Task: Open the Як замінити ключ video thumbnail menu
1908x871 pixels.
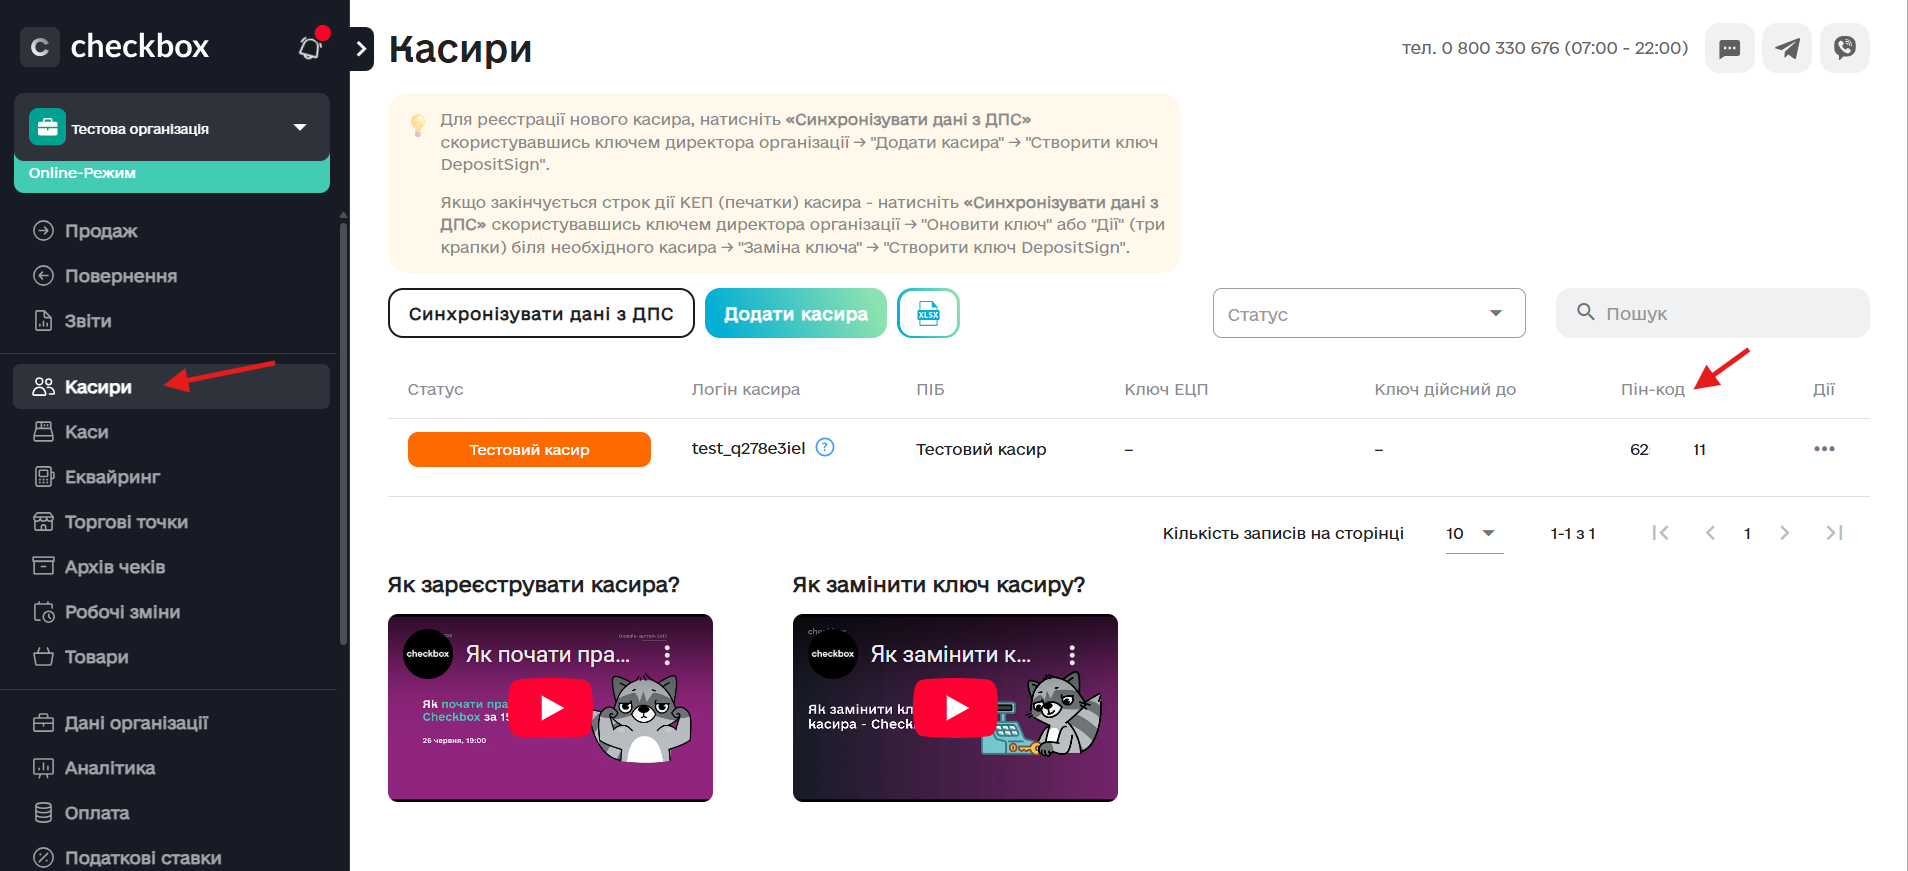Action: [x=1072, y=655]
